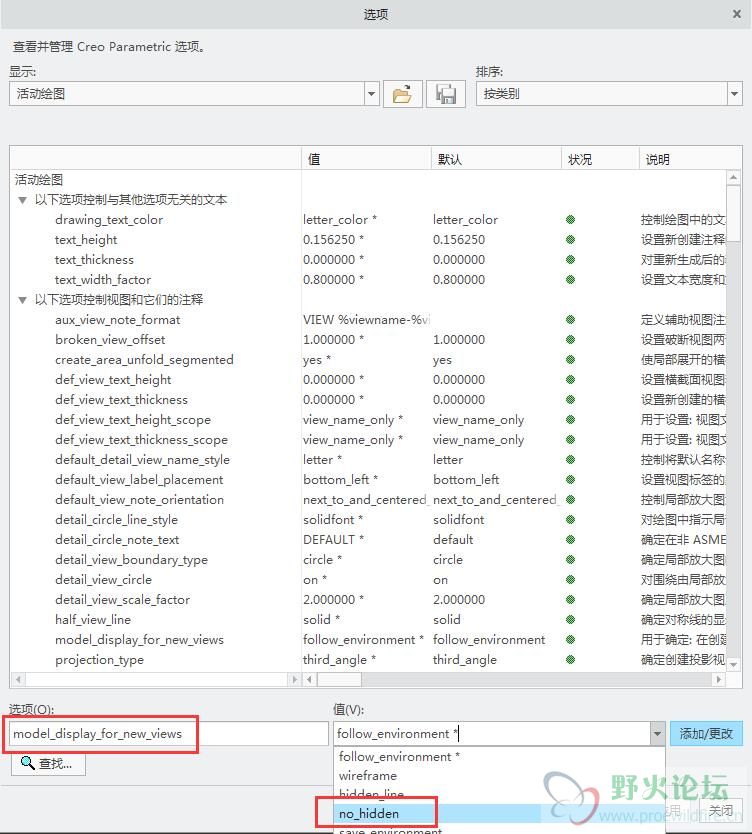Select the text_thickness option
752x834 pixels.
click(94, 260)
